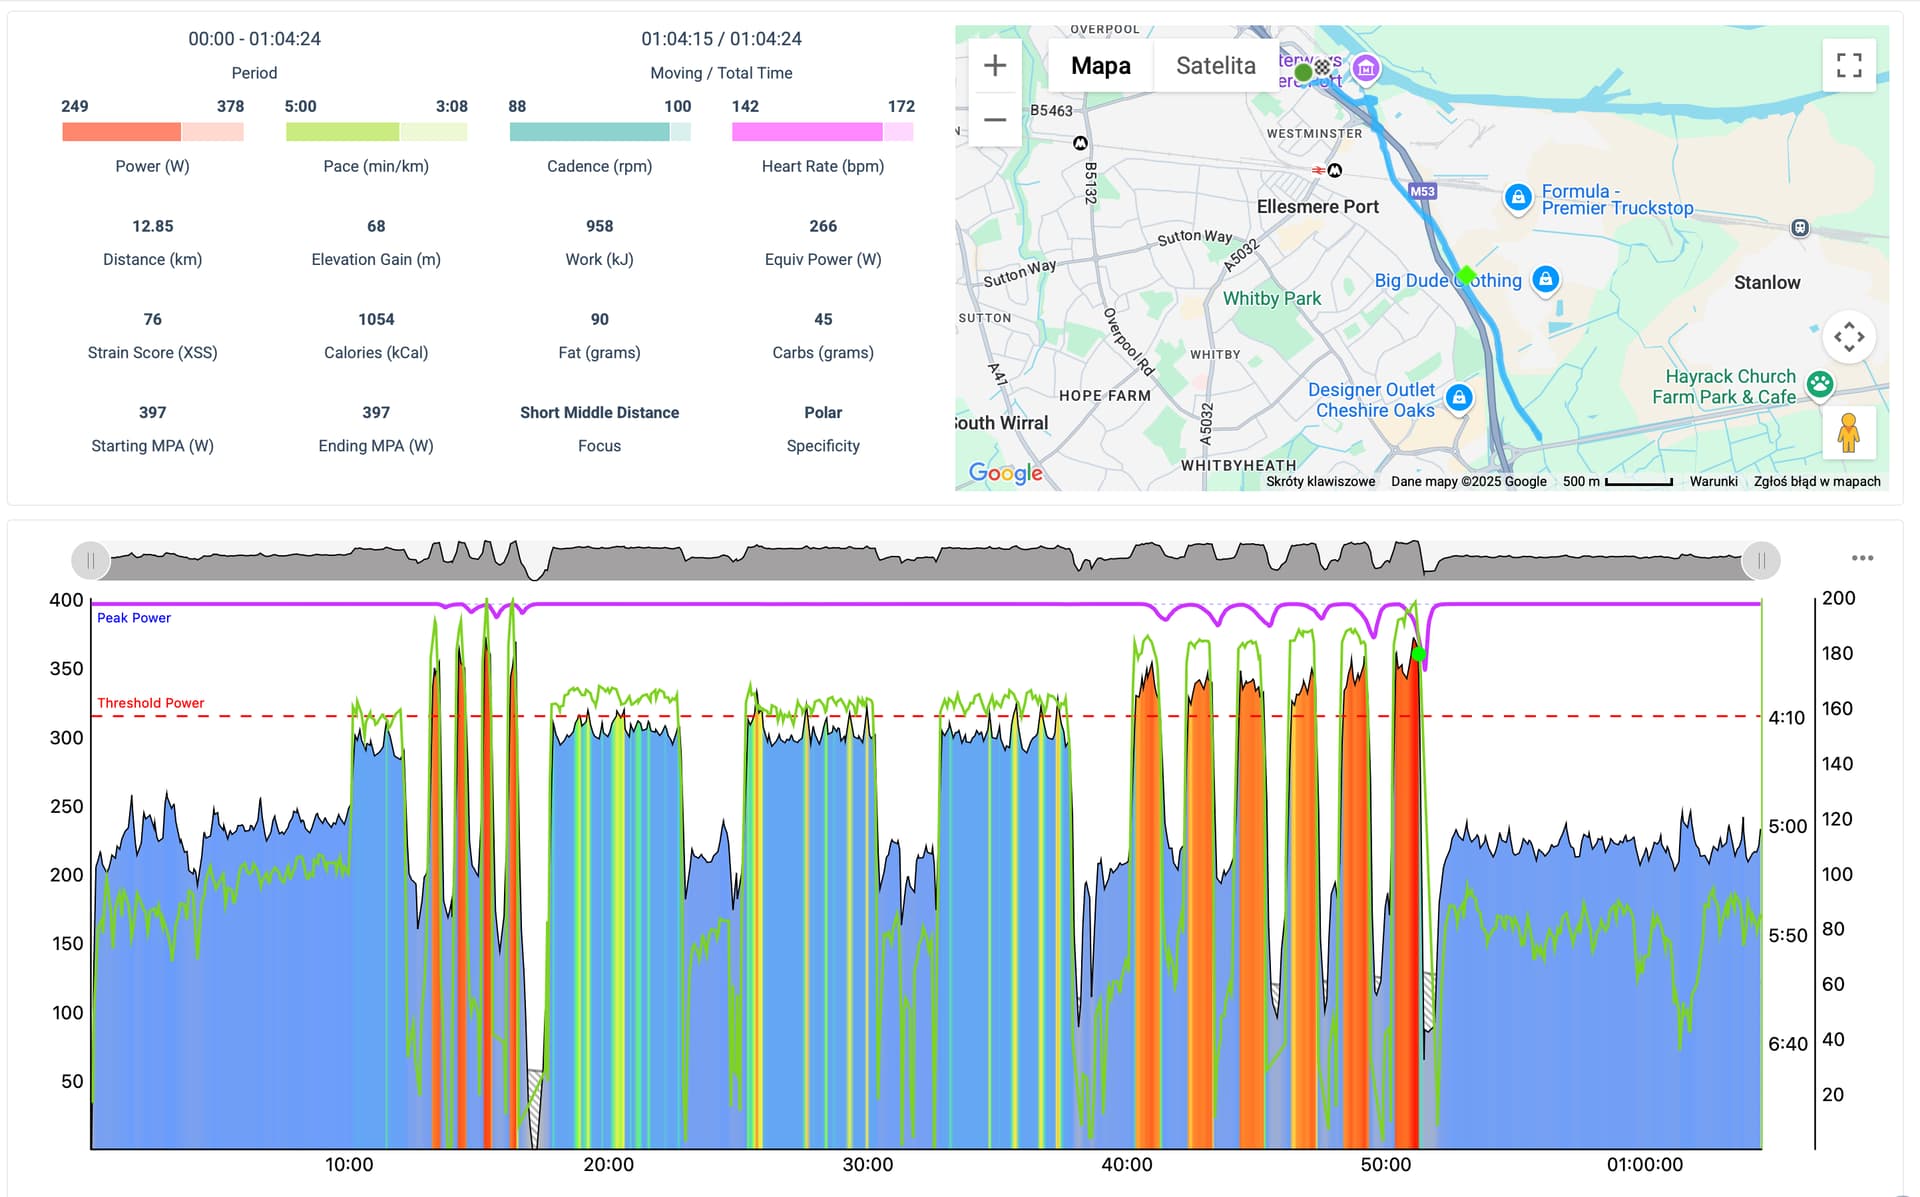The width and height of the screenshot is (1920, 1197).
Task: Click Zgłoś błąd w mapach link
Action: click(x=1817, y=481)
